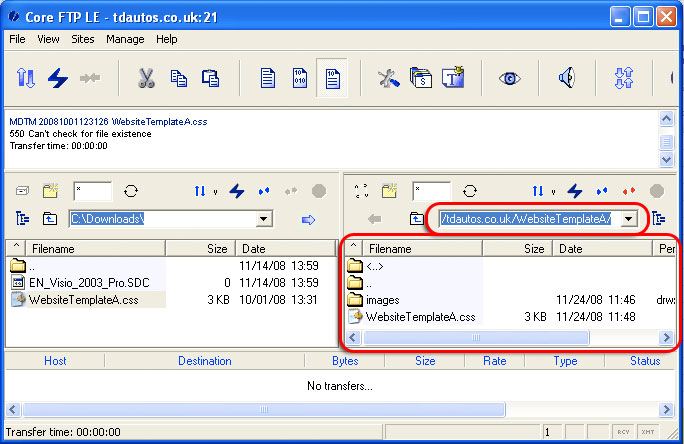
Task: Upload with the blue right arrow
Action: 308,219
